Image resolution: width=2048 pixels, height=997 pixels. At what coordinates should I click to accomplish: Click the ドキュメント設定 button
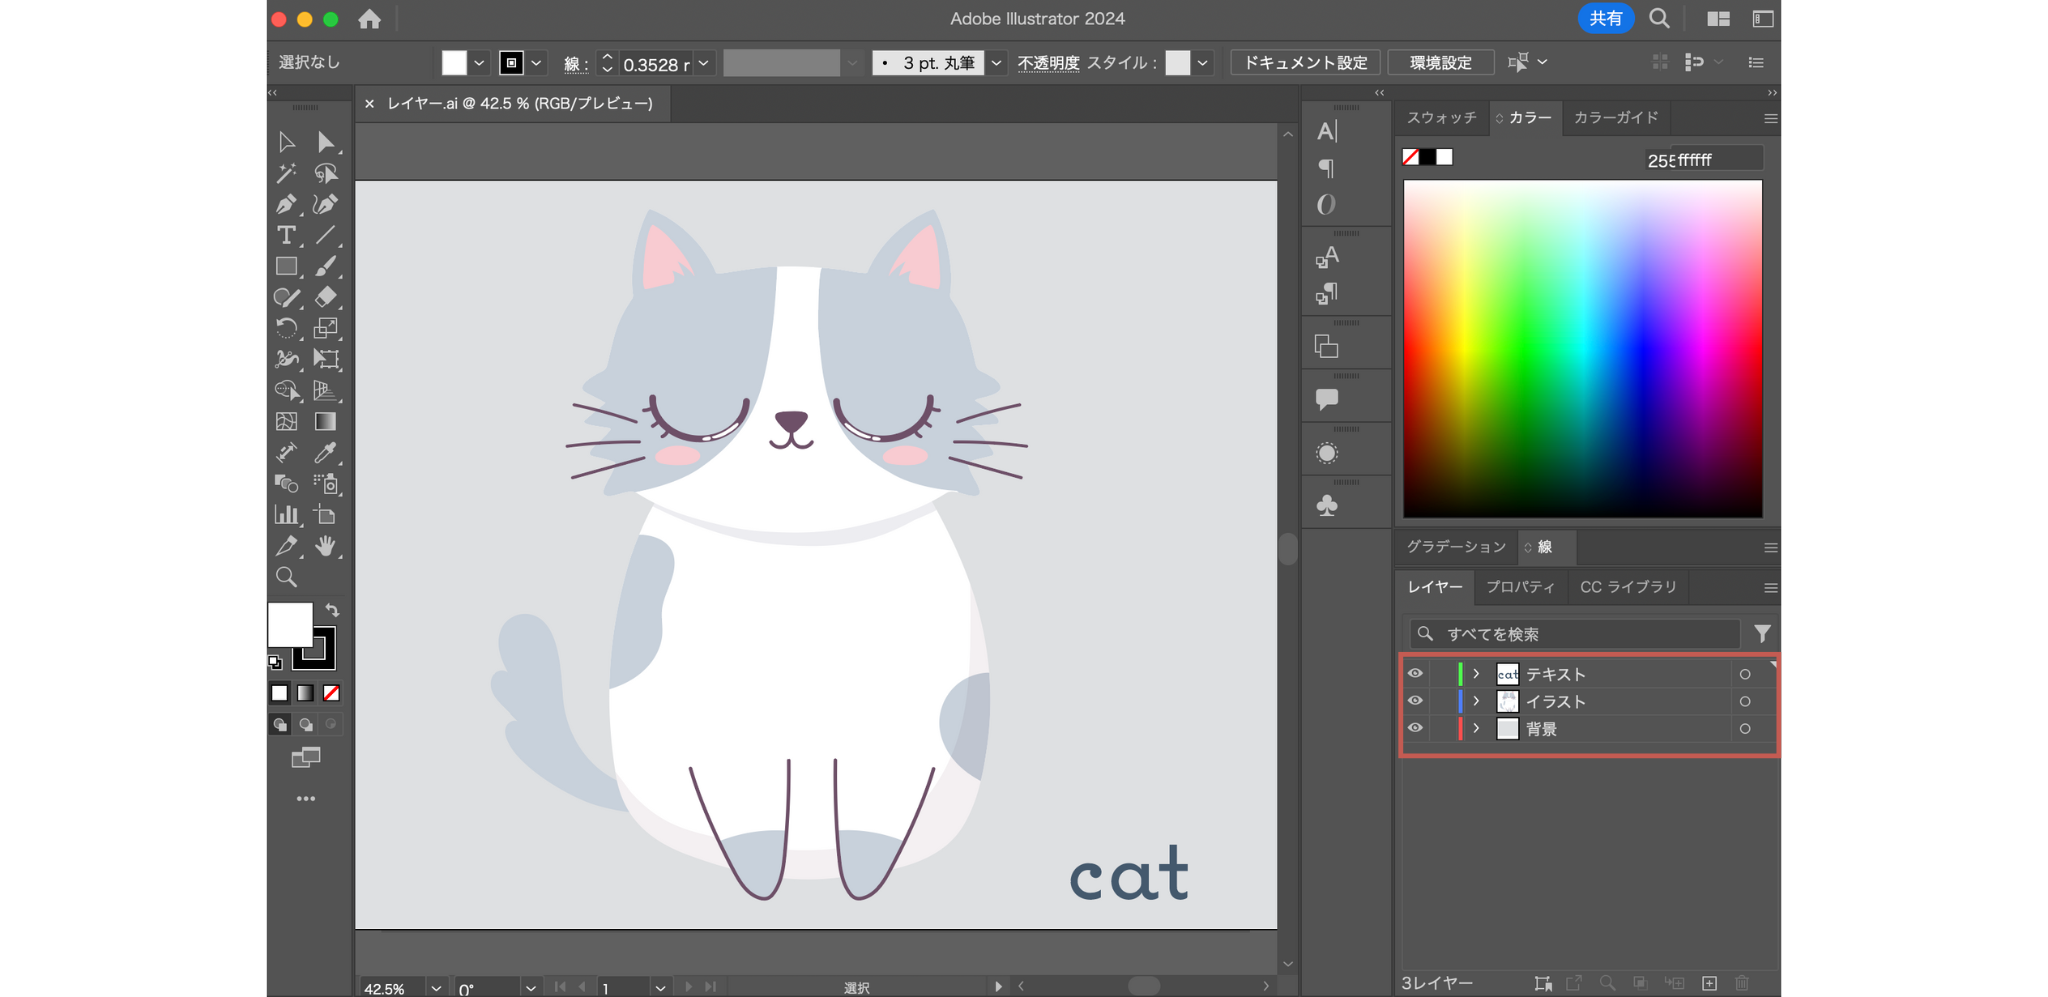click(x=1304, y=62)
